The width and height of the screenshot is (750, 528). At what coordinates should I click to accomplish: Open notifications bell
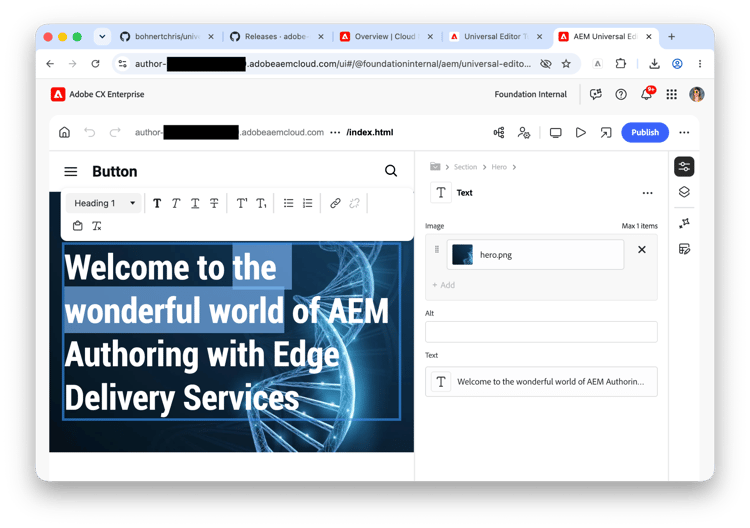[x=647, y=94]
